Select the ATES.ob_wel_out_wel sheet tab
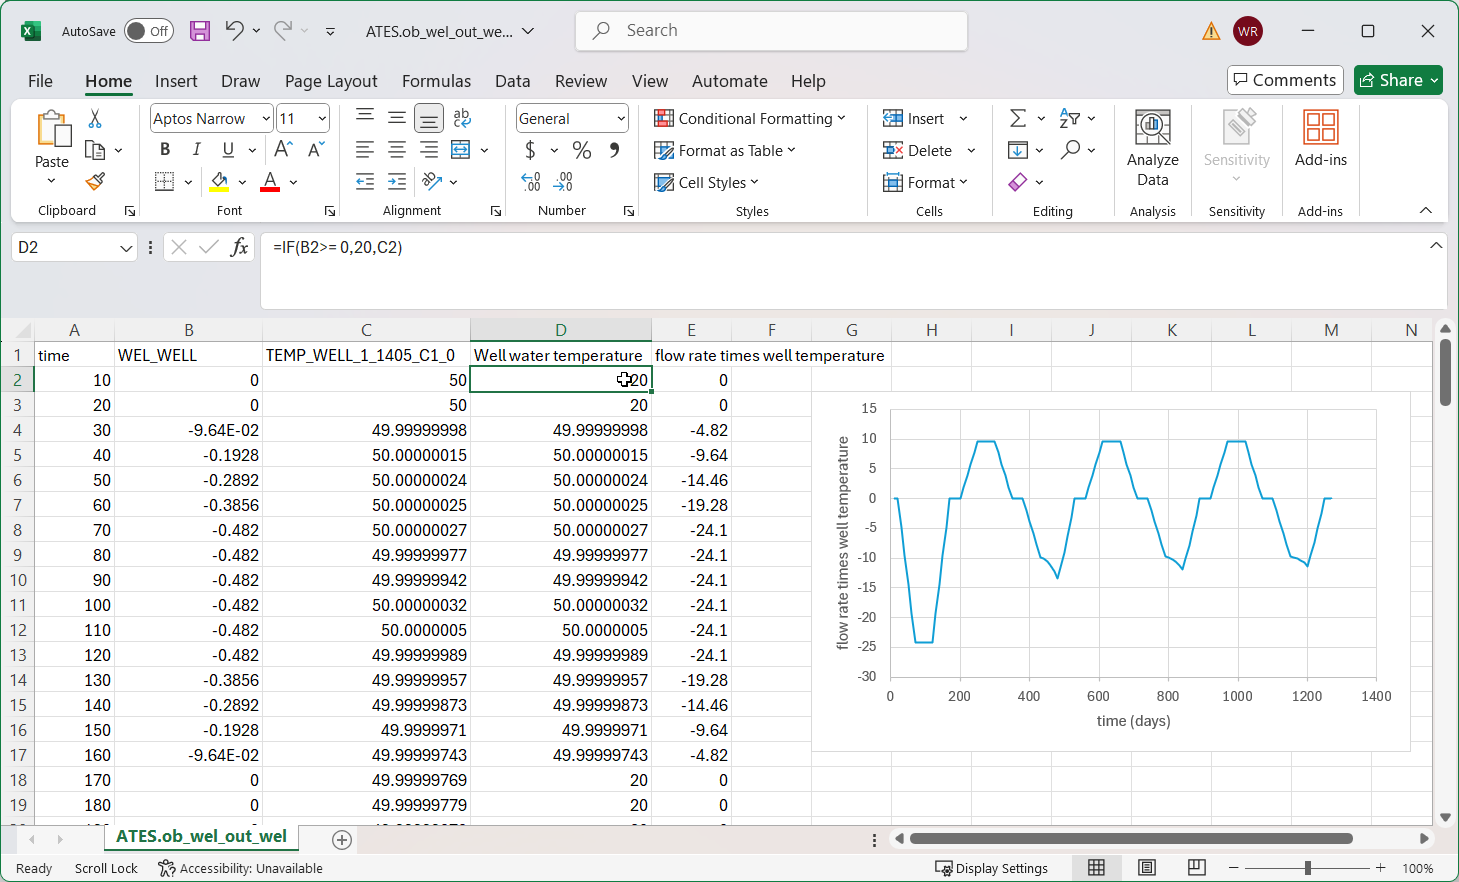 tap(201, 837)
